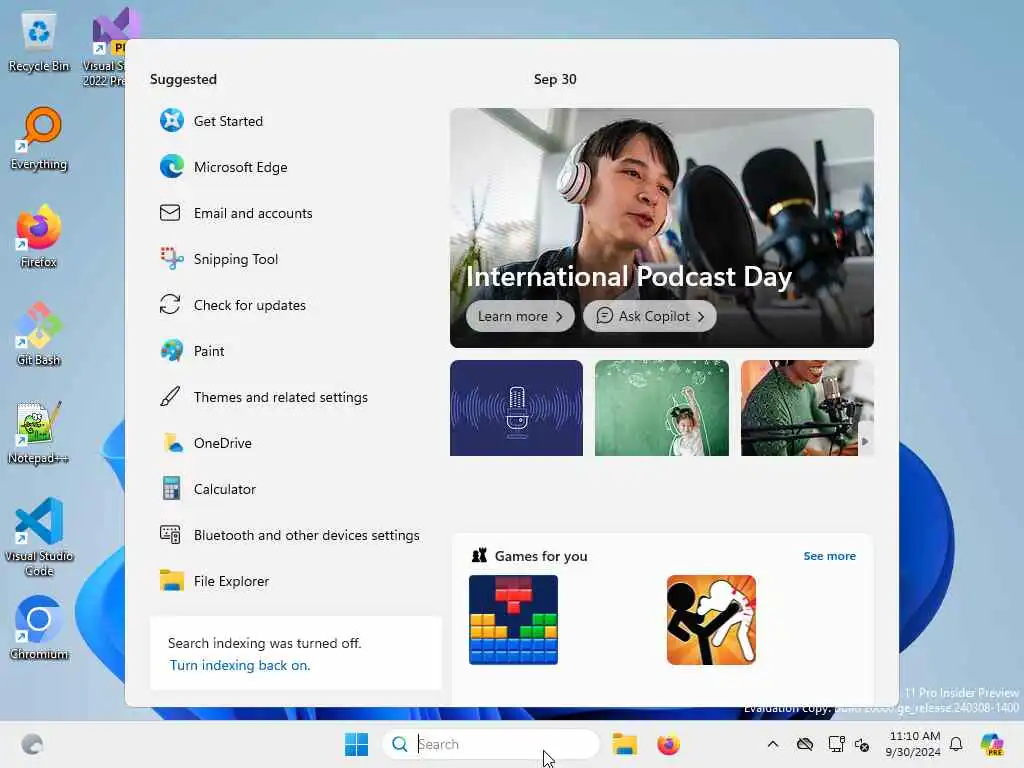Viewport: 1024px width, 768px height.
Task: Click the See more games link
Action: coord(829,556)
